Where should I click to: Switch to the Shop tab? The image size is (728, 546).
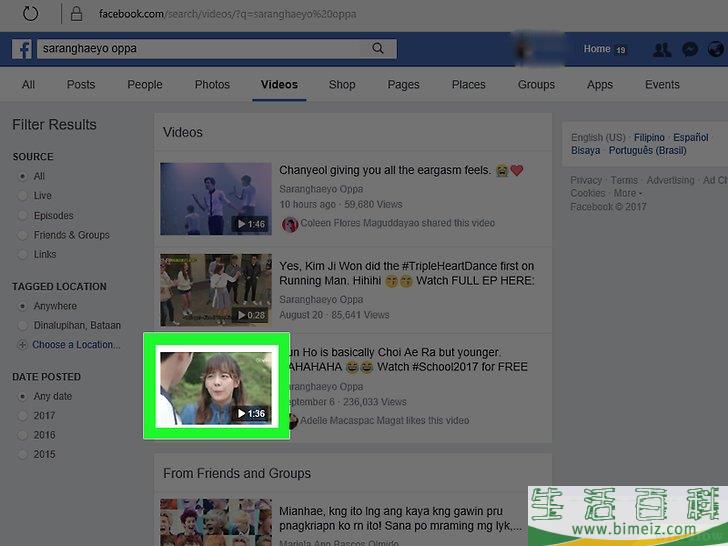[342, 84]
